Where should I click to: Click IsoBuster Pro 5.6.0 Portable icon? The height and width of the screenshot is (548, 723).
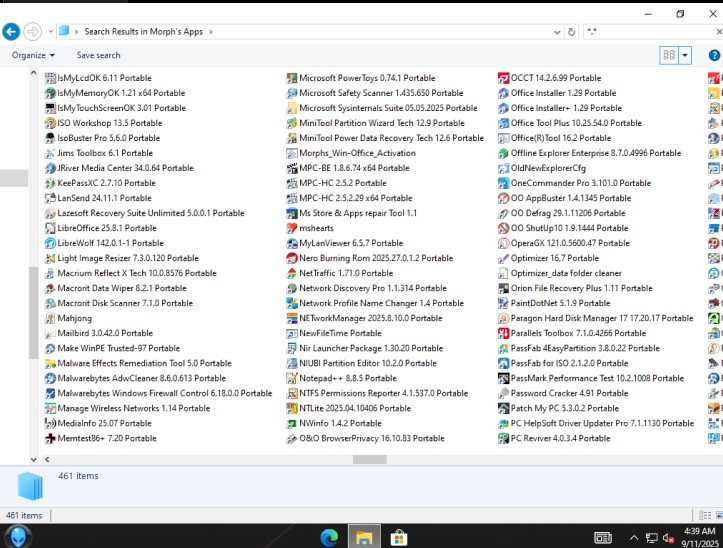pyautogui.click(x=50, y=138)
